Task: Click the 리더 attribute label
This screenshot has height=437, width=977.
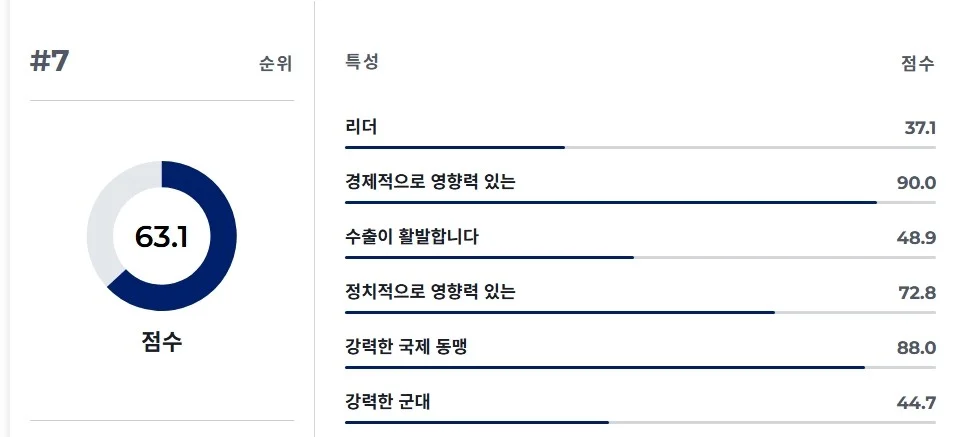Action: [361, 127]
